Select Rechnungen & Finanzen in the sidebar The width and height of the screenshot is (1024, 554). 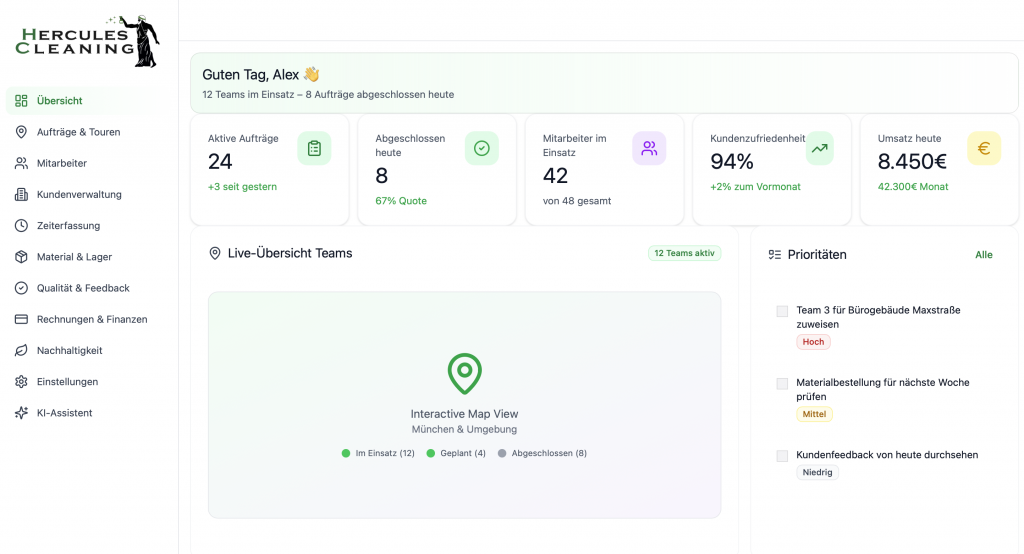(x=92, y=320)
